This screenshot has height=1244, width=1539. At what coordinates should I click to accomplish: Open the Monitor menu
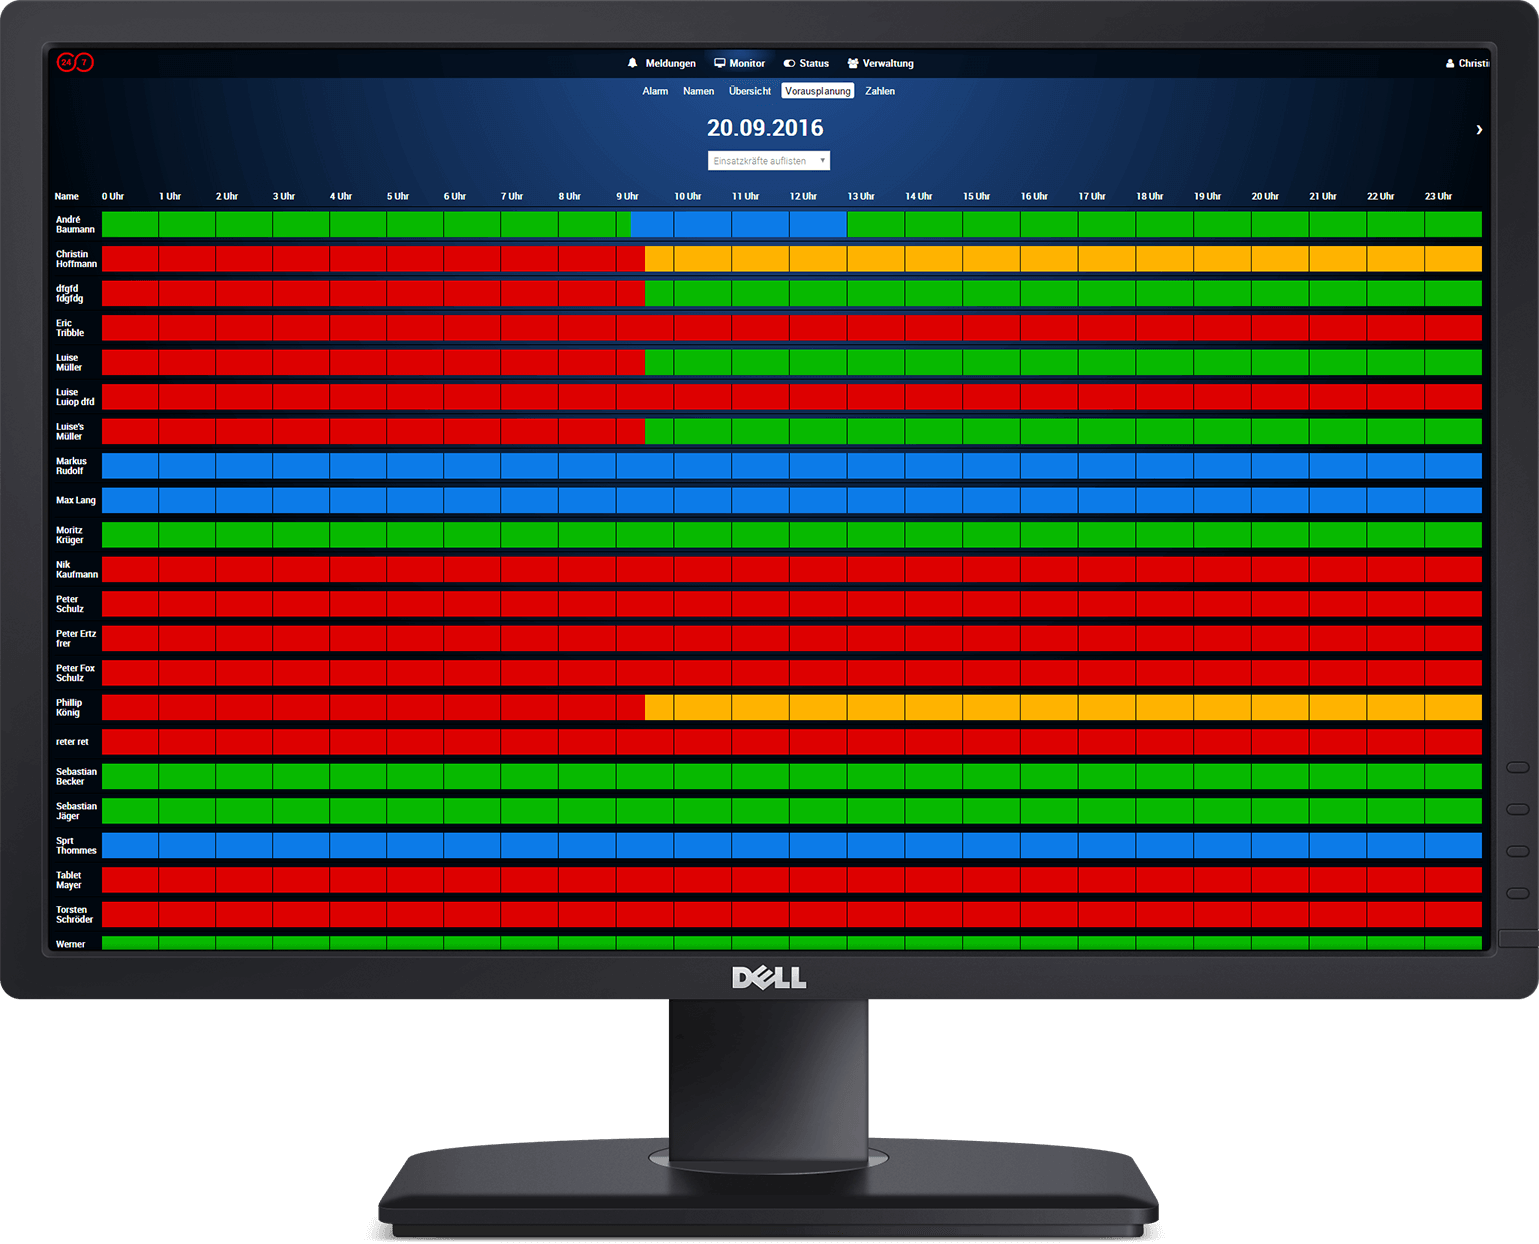coord(739,63)
